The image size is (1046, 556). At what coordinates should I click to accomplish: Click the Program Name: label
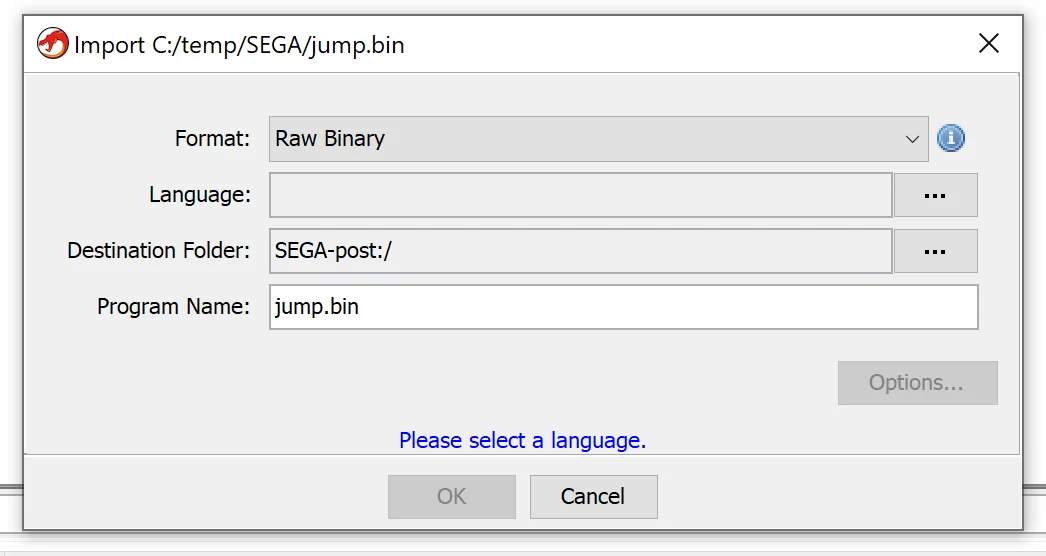point(173,306)
